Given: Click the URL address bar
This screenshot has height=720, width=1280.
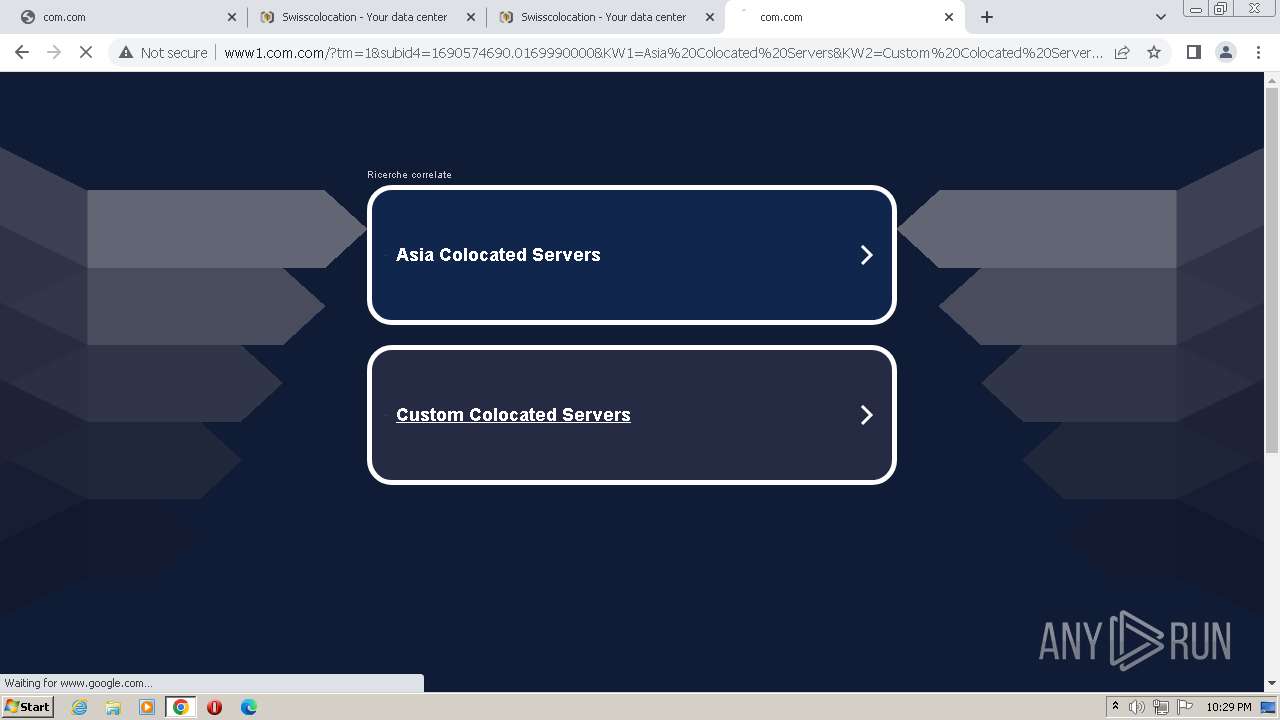Looking at the screenshot, I should [663, 52].
